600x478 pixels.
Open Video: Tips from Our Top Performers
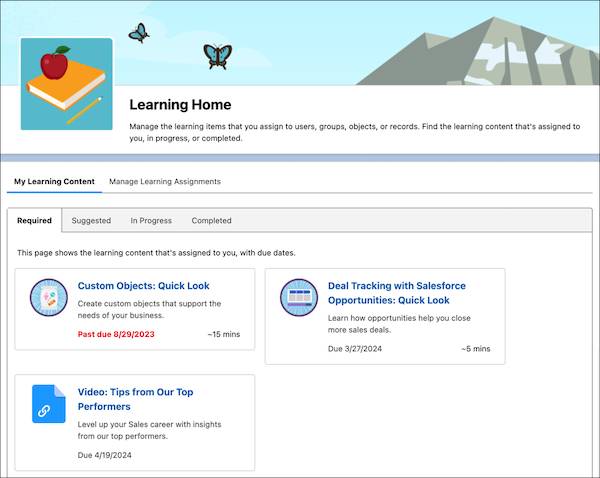[x=135, y=399]
